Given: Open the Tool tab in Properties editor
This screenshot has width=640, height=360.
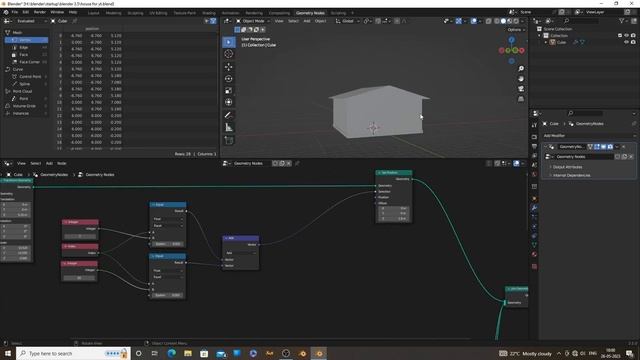Looking at the screenshot, I should 534,125.
